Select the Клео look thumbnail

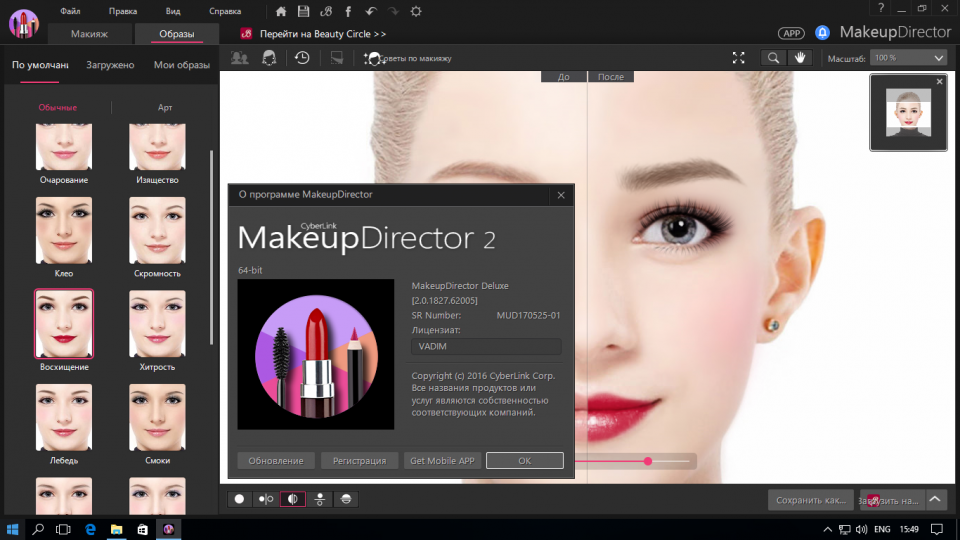(x=64, y=231)
